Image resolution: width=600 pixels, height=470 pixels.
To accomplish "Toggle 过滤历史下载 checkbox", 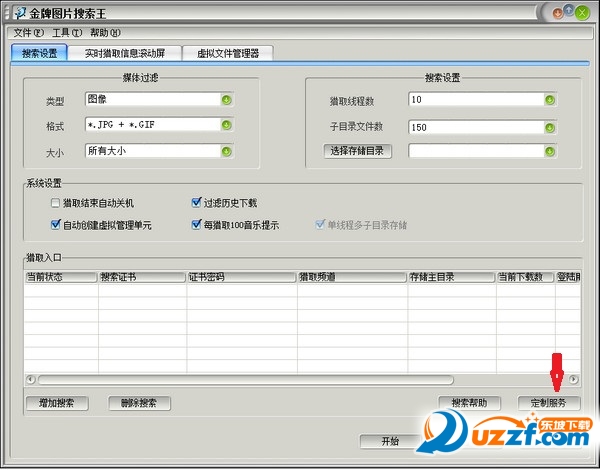I will [x=196, y=202].
